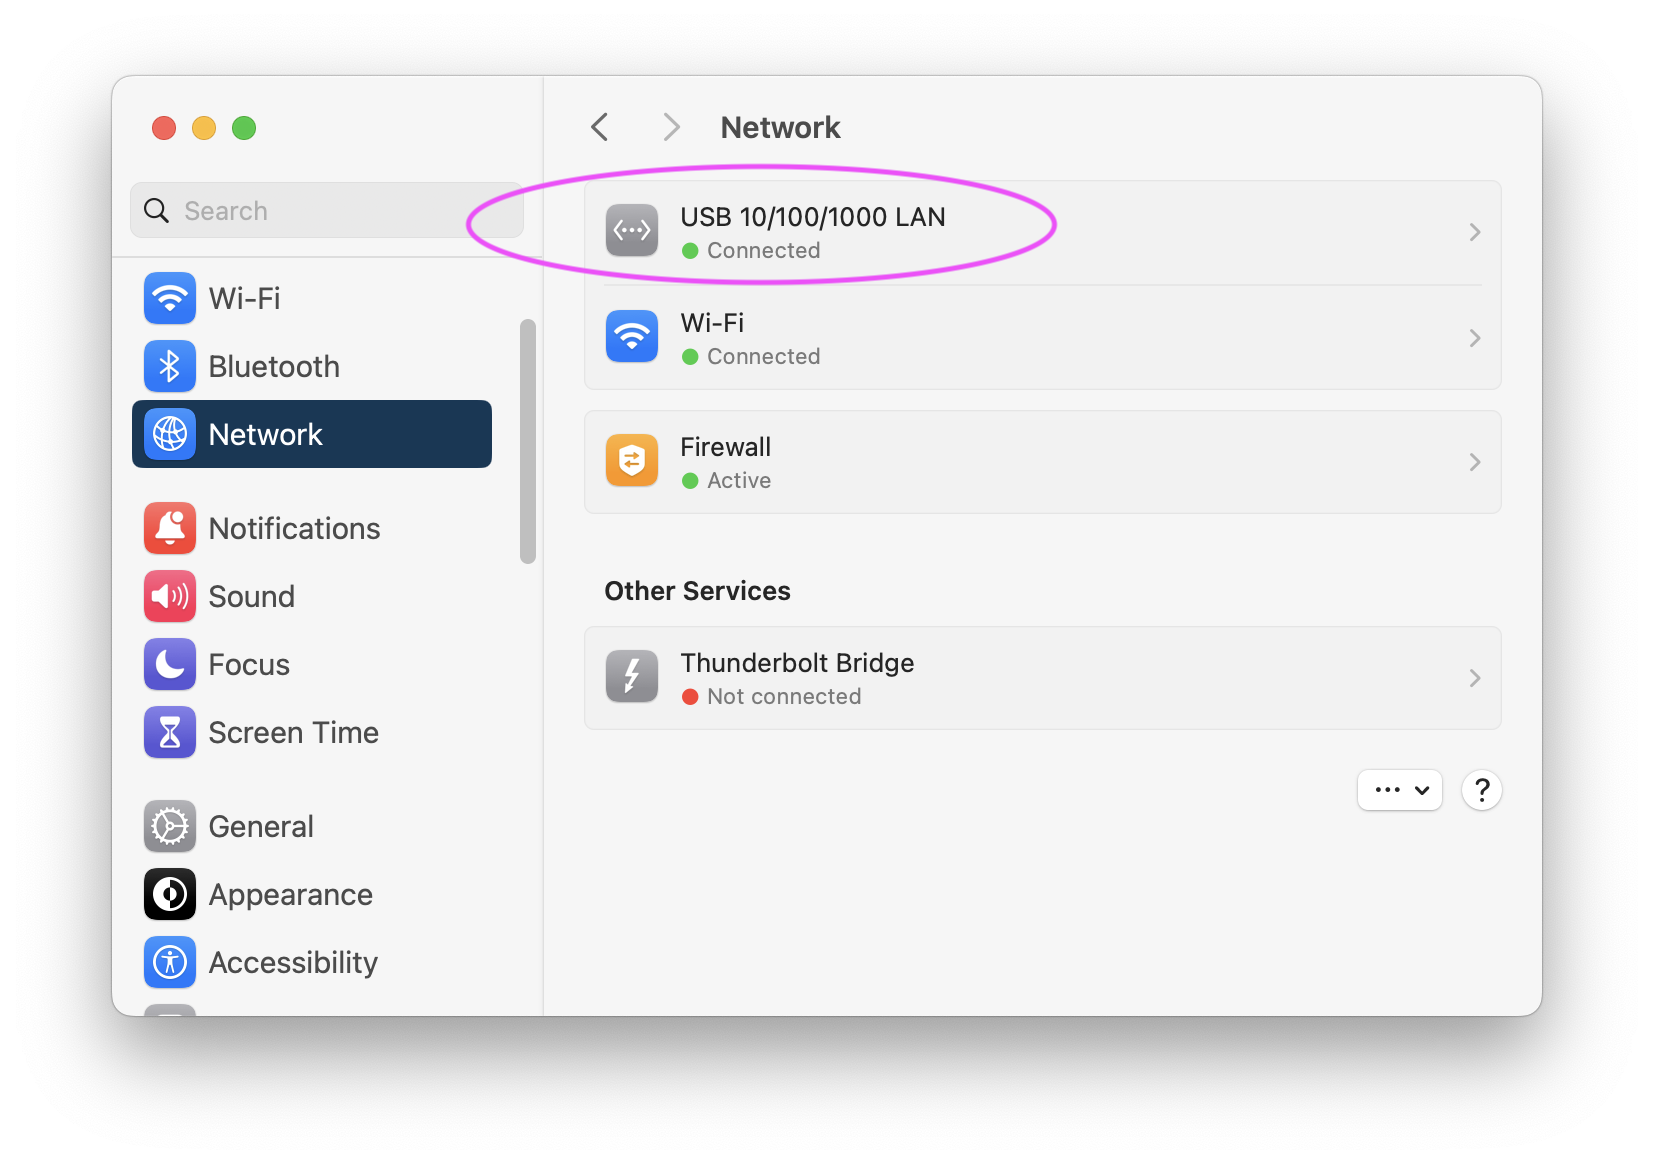This screenshot has height=1164, width=1654.
Task: Select the Network label in the sidebar
Action: click(265, 434)
